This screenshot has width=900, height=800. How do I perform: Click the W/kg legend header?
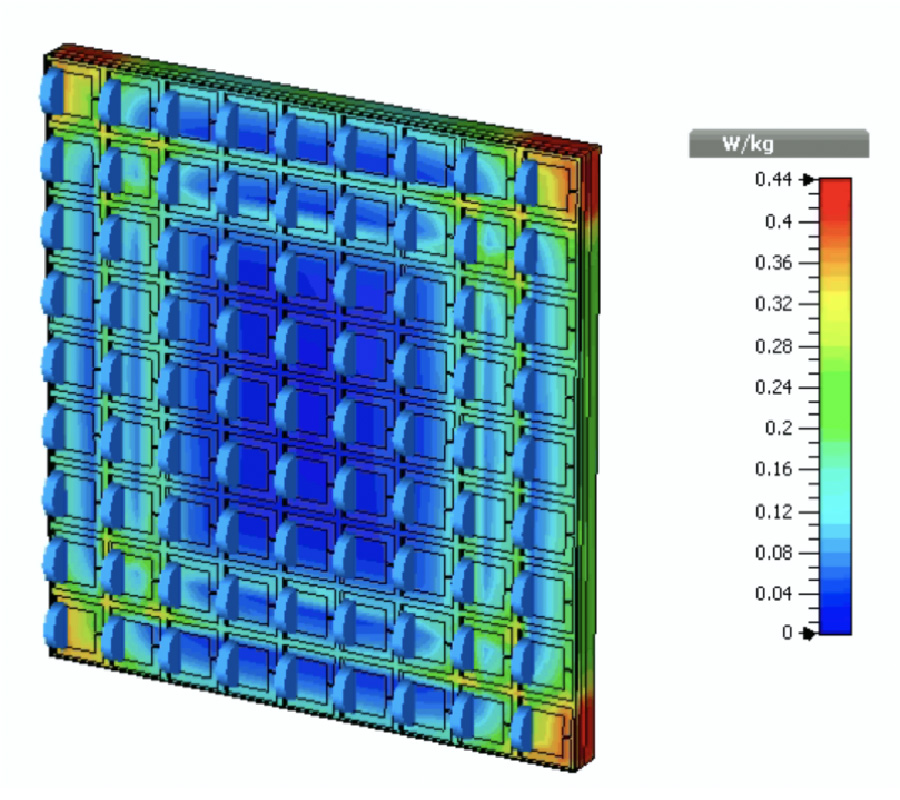778,144
